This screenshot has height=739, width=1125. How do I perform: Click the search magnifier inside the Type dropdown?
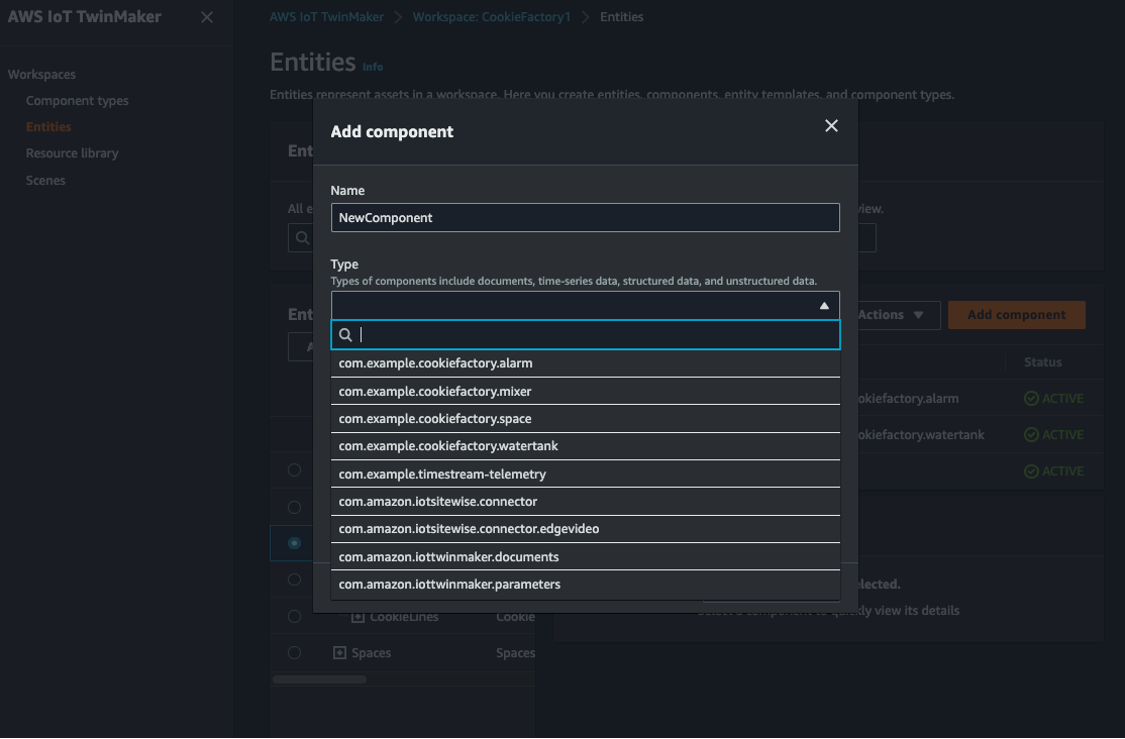point(345,335)
